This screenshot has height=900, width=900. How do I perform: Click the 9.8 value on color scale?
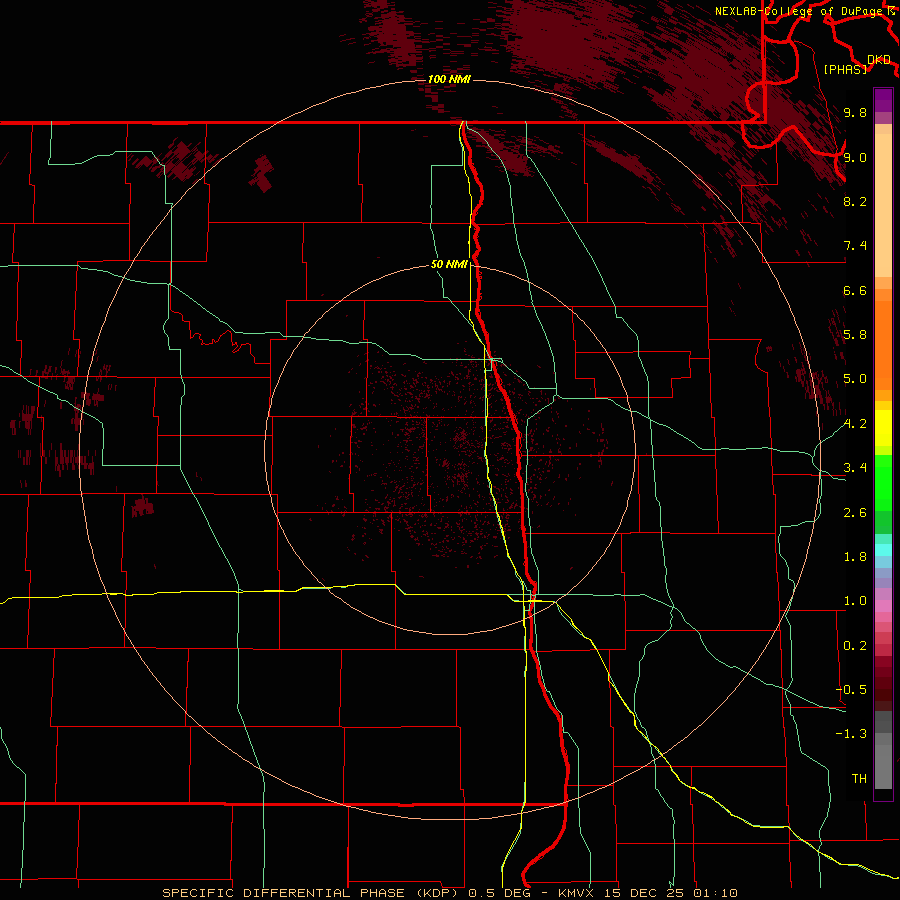tap(855, 112)
